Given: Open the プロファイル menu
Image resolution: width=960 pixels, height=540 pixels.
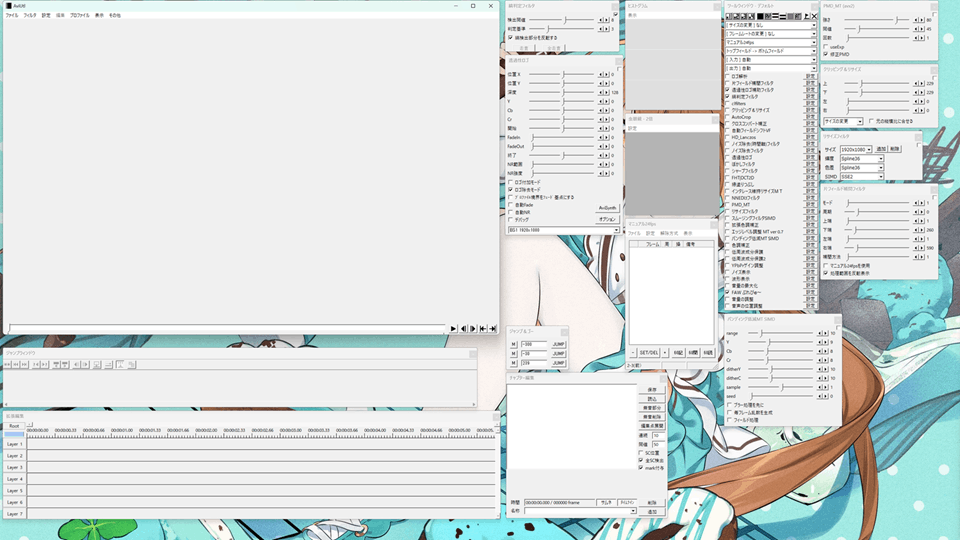Looking at the screenshot, I should (x=80, y=15).
